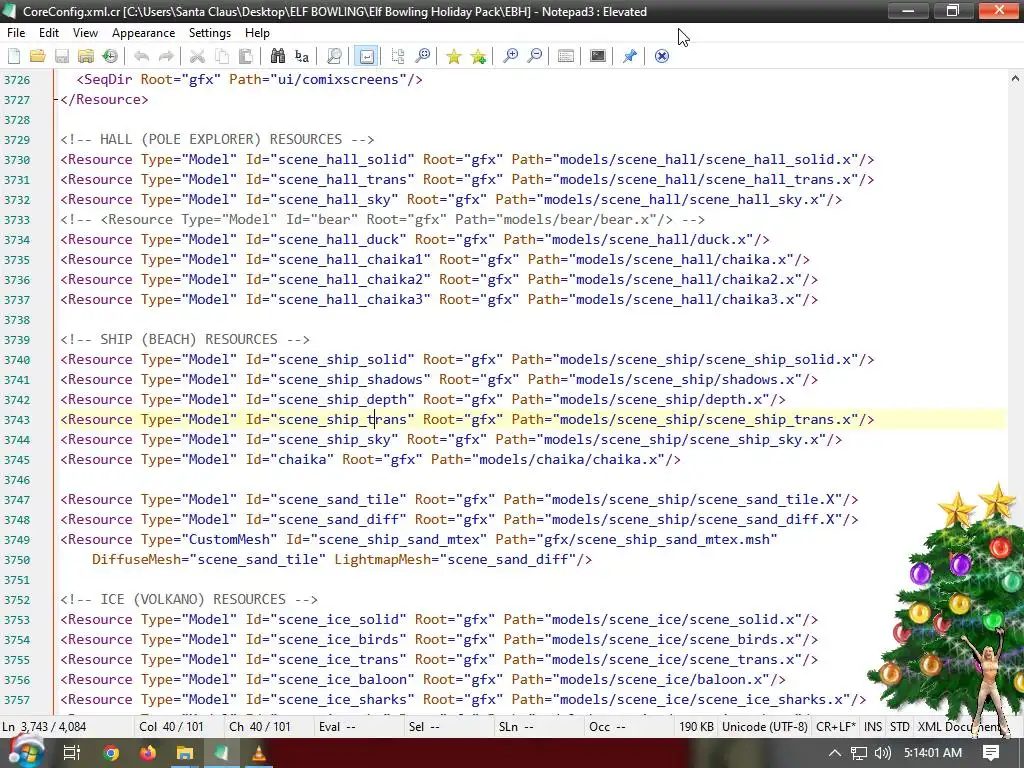1024x768 pixels.
Task: Toggle always on top pin icon
Action: 630,56
